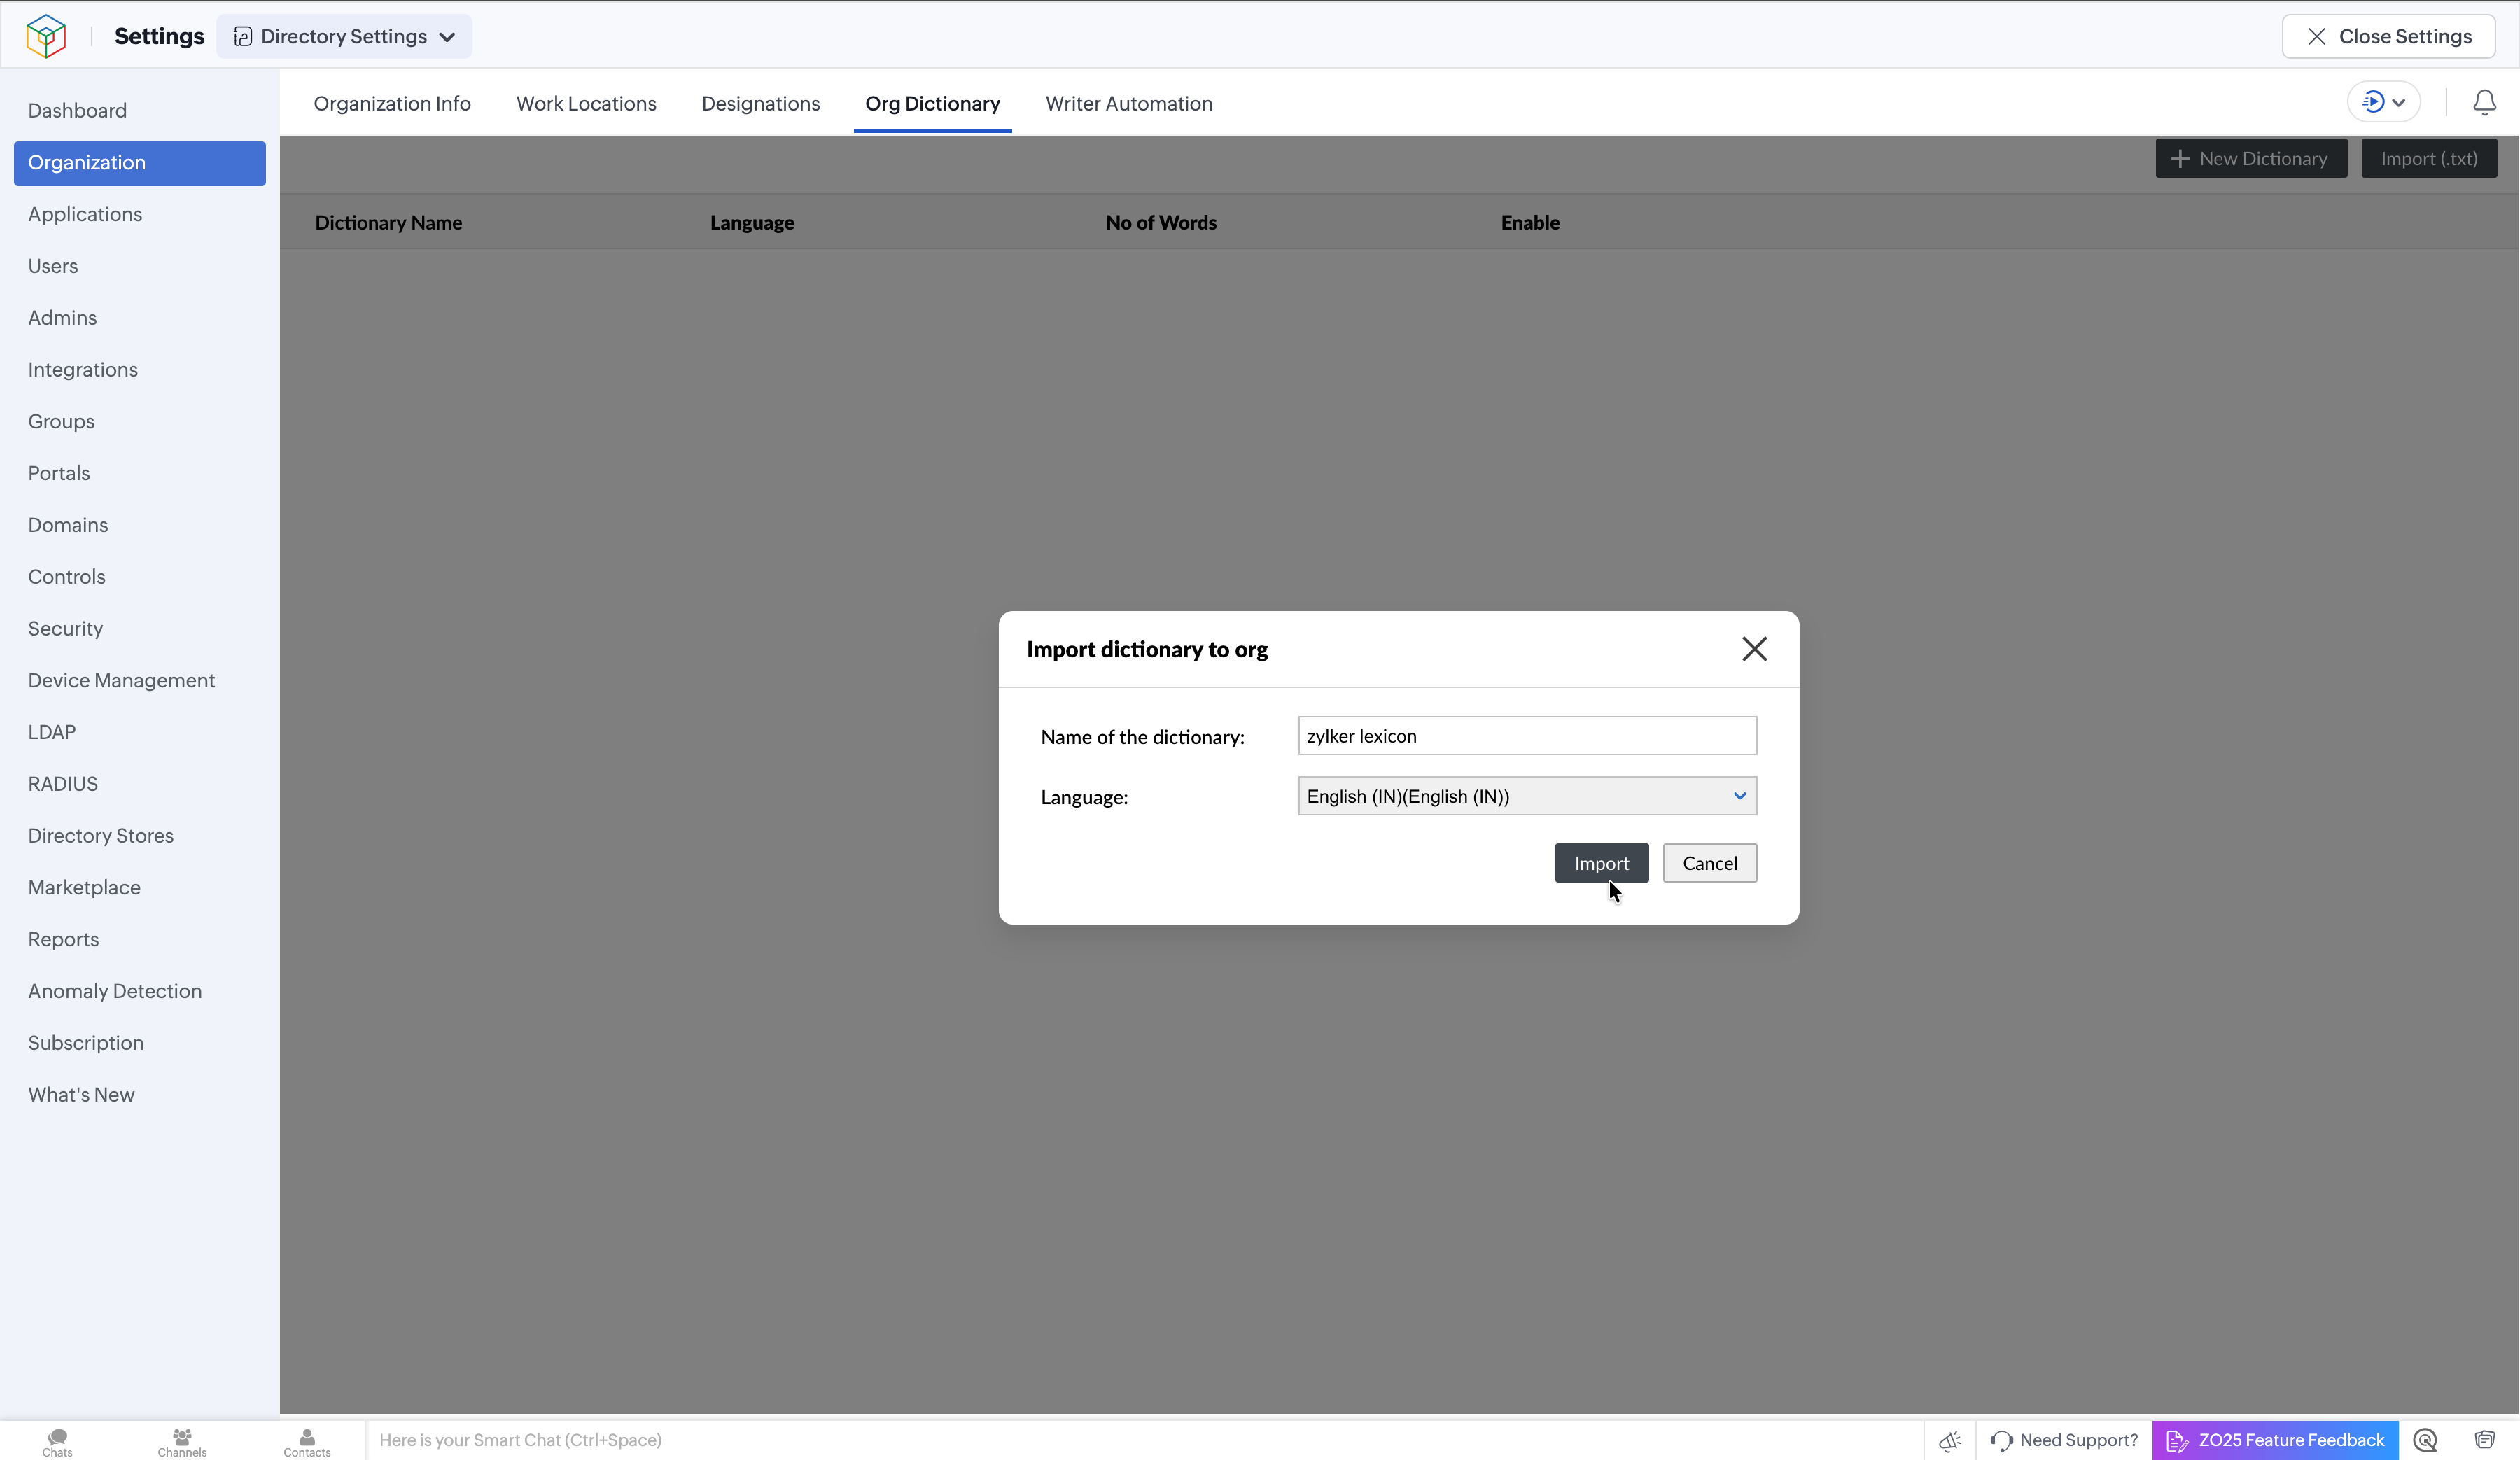This screenshot has height=1460, width=2520.
Task: Click the Dictionary Name column header
Action: tap(388, 223)
